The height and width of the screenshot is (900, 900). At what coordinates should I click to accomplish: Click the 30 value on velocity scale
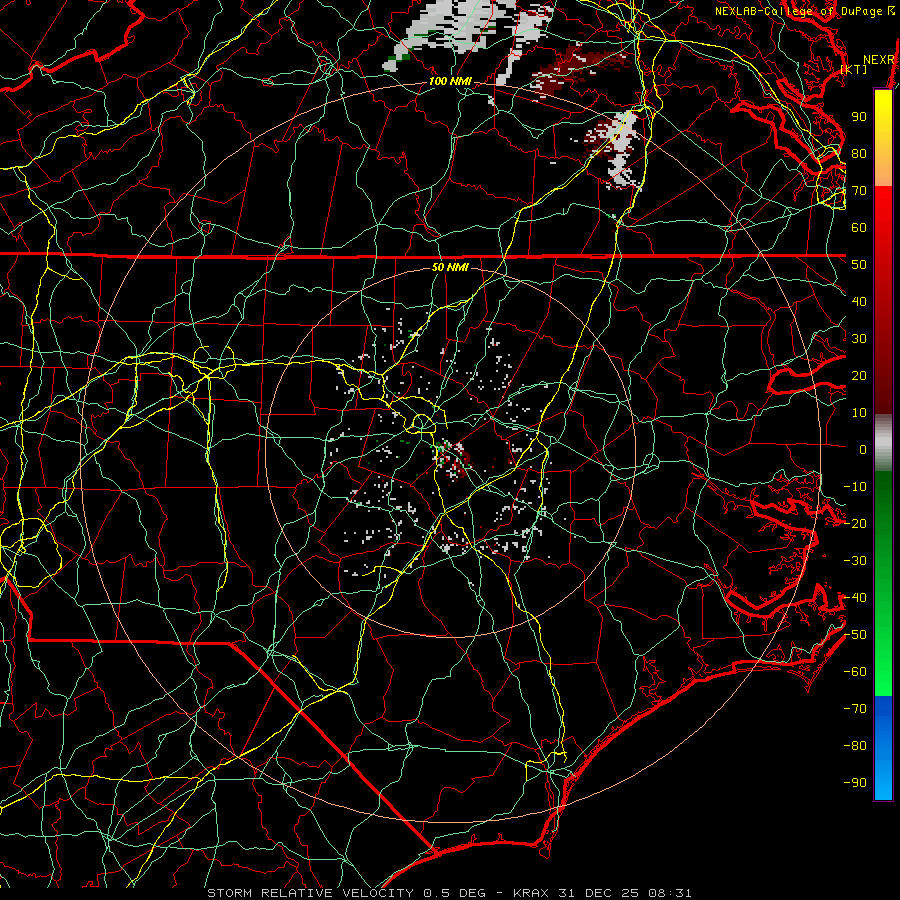click(x=859, y=339)
